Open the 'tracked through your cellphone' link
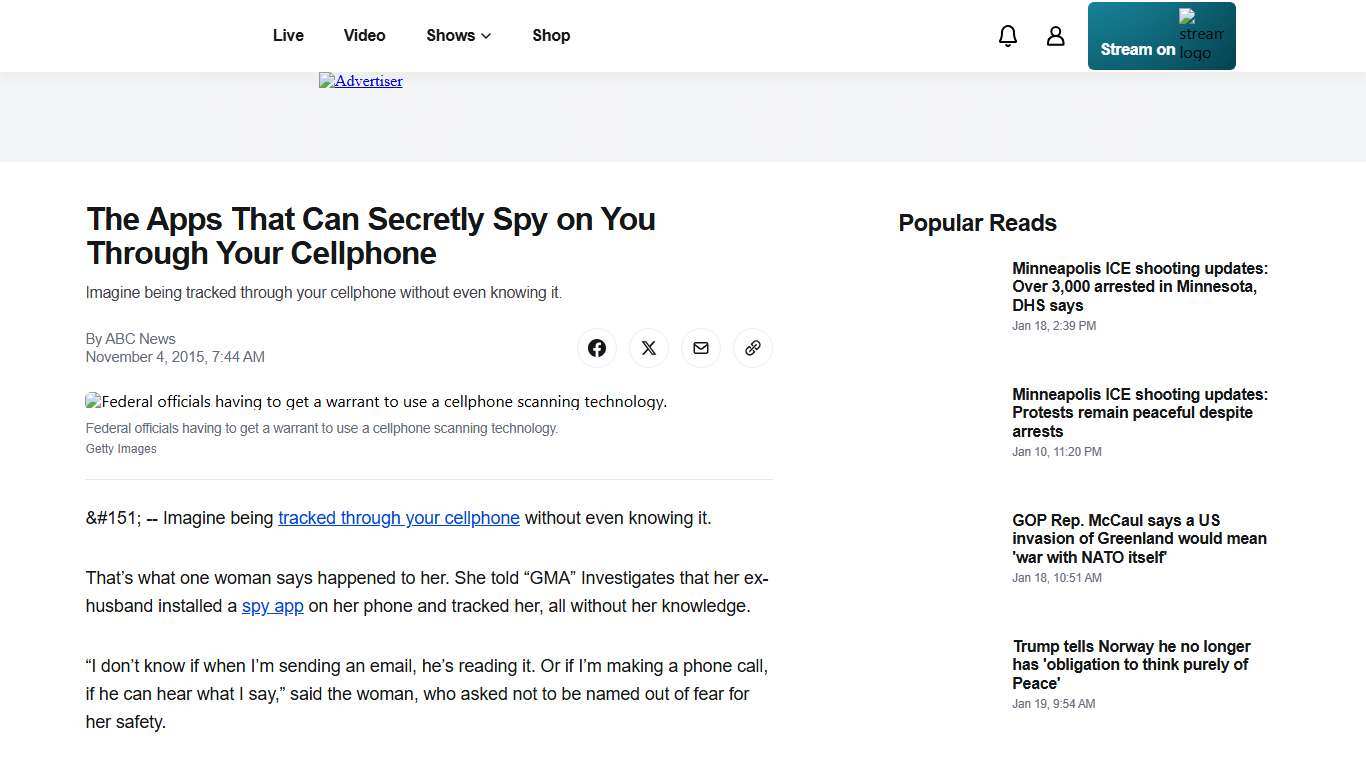Viewport: 1366px width, 768px height. pos(399,518)
